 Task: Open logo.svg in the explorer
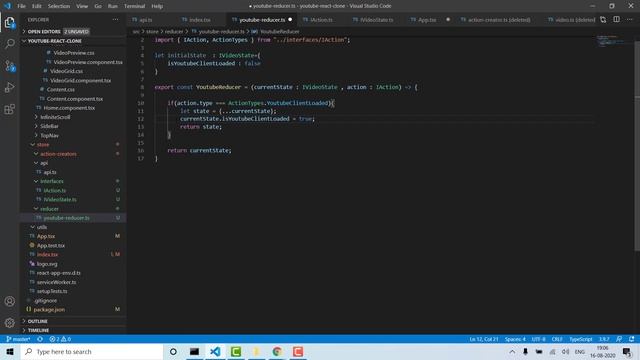[x=47, y=264]
